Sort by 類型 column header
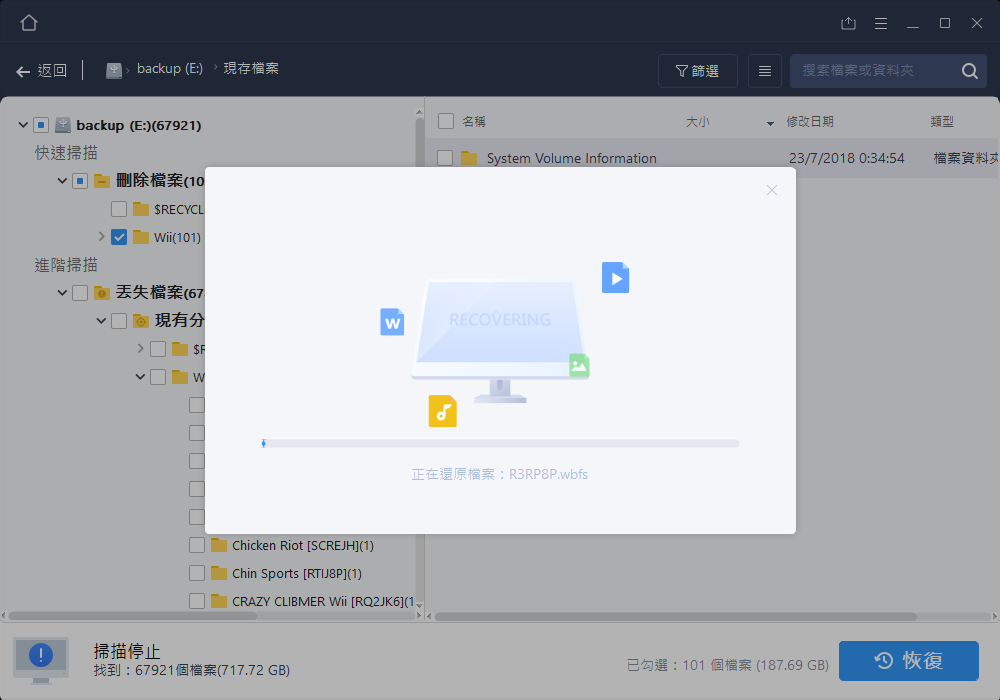 pos(942,121)
